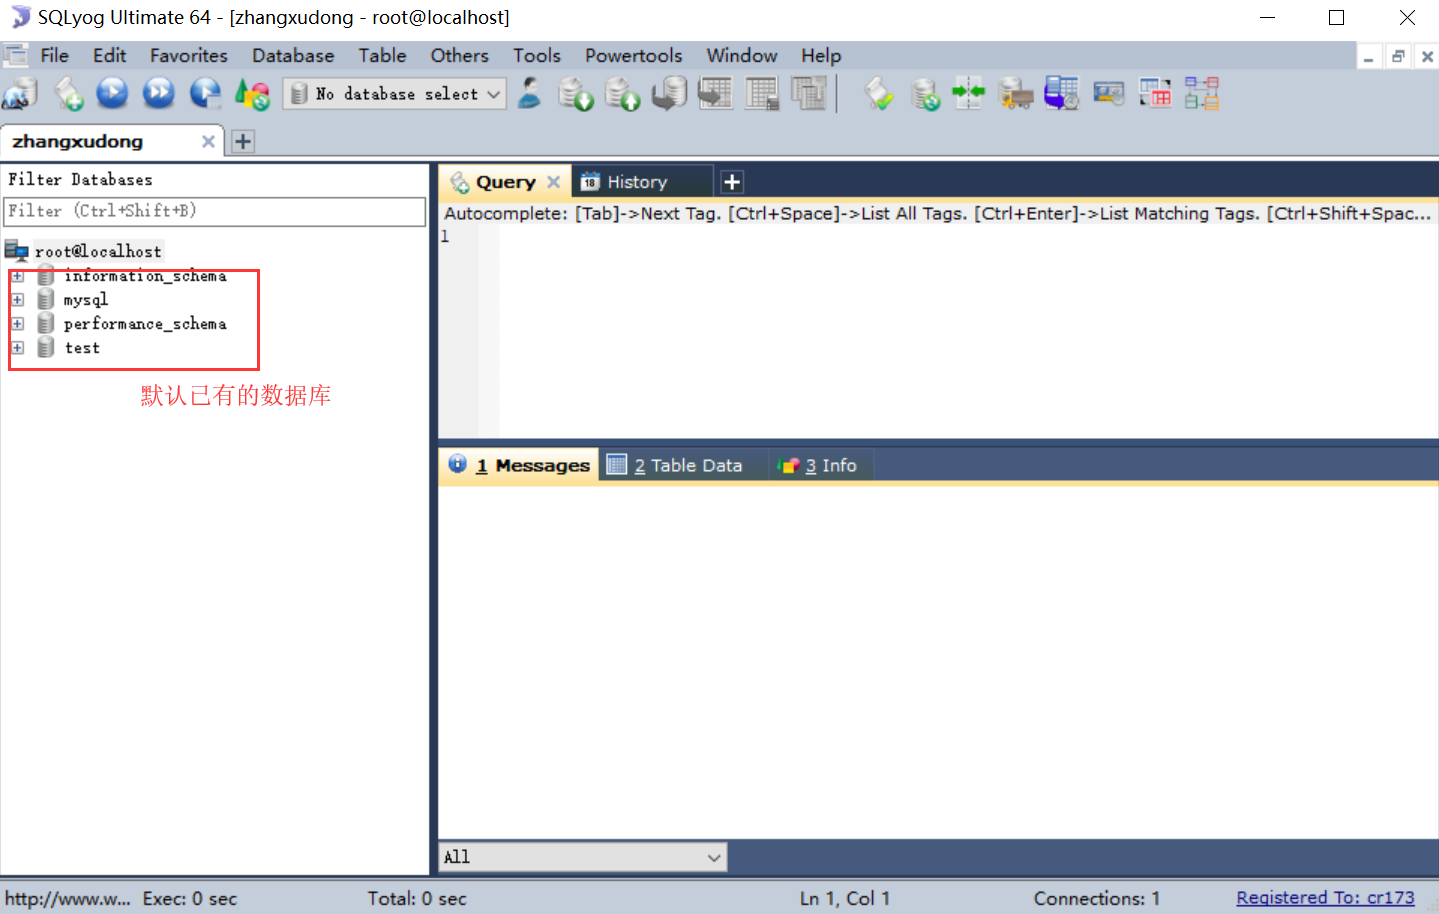
Task: Format the SQL query
Action: [x=877, y=93]
